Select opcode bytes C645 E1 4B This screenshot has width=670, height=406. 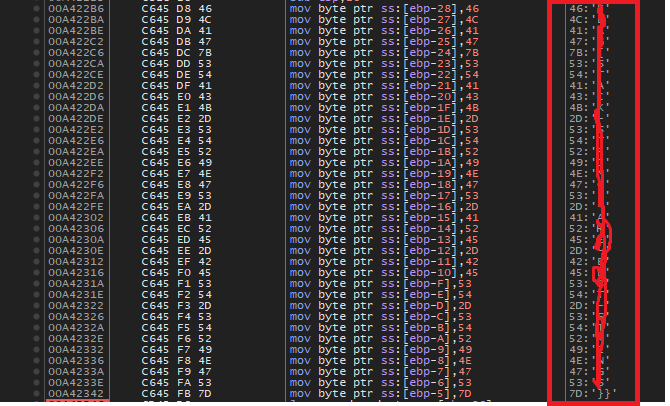tap(176, 108)
